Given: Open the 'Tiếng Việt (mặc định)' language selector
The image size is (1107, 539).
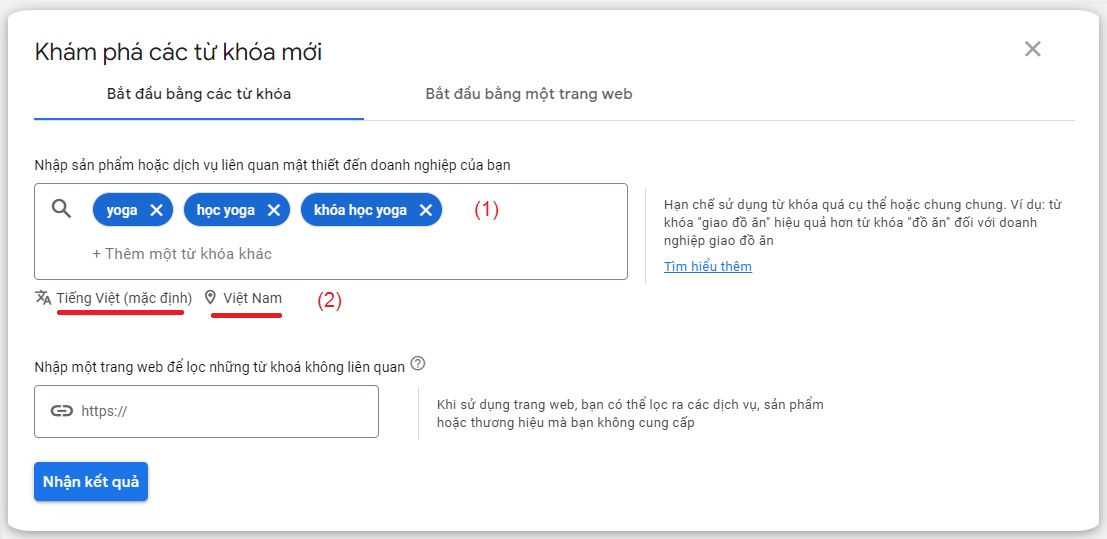Looking at the screenshot, I should (124, 299).
